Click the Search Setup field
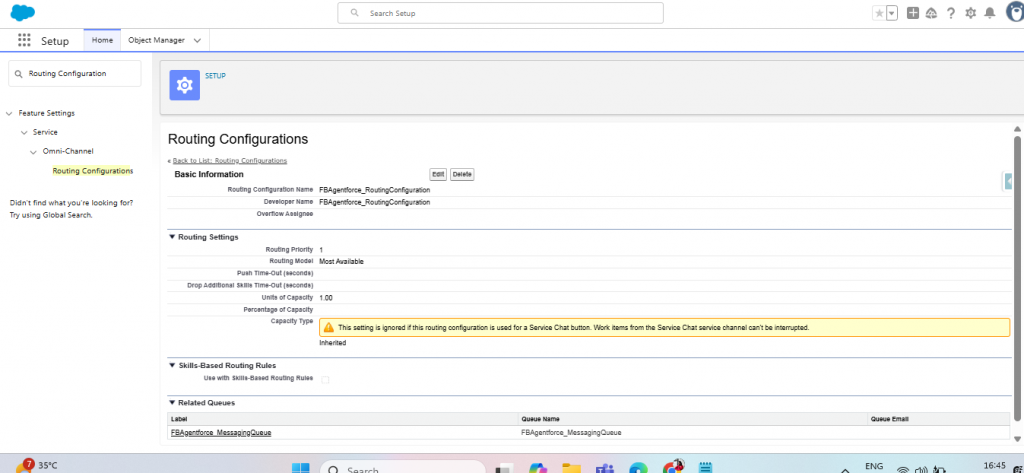The height and width of the screenshot is (473, 1024). click(500, 13)
